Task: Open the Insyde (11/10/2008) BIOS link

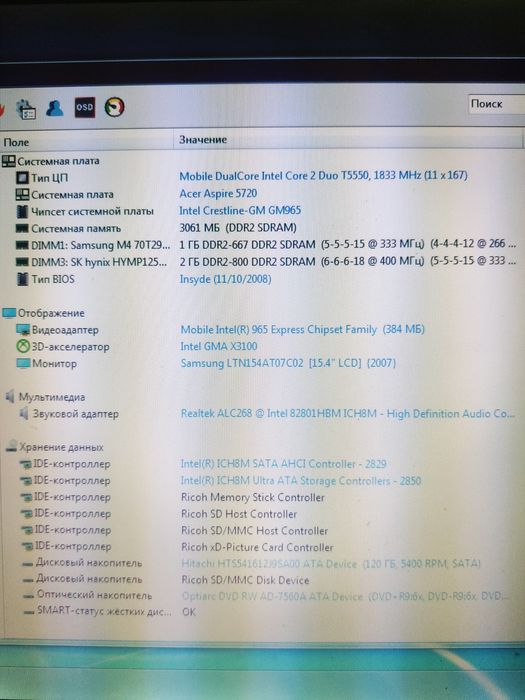Action: coord(225,279)
